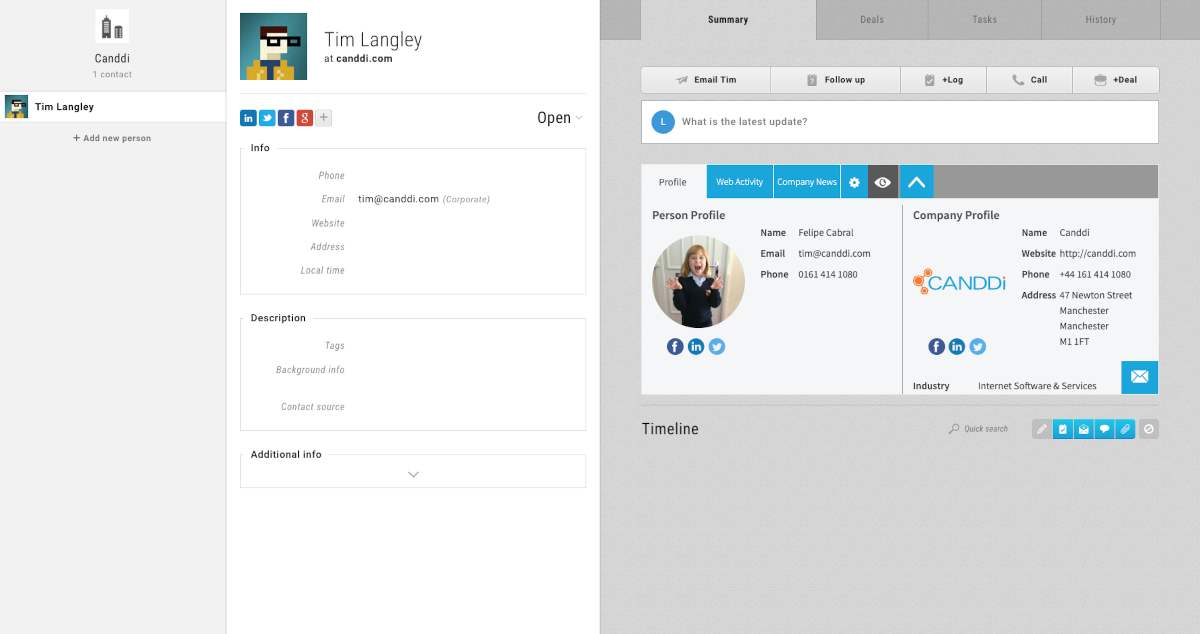Select the Web Activity widget tab

pos(740,182)
